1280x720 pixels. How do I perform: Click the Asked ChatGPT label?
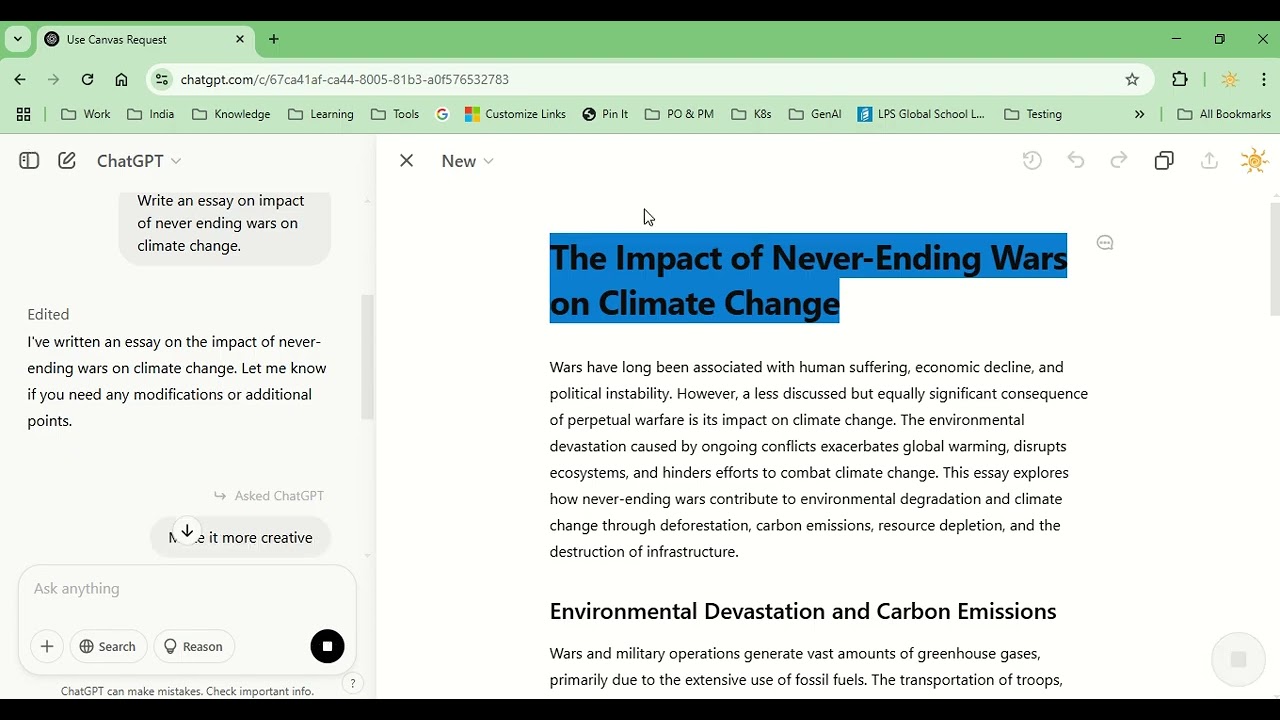pyautogui.click(x=269, y=496)
